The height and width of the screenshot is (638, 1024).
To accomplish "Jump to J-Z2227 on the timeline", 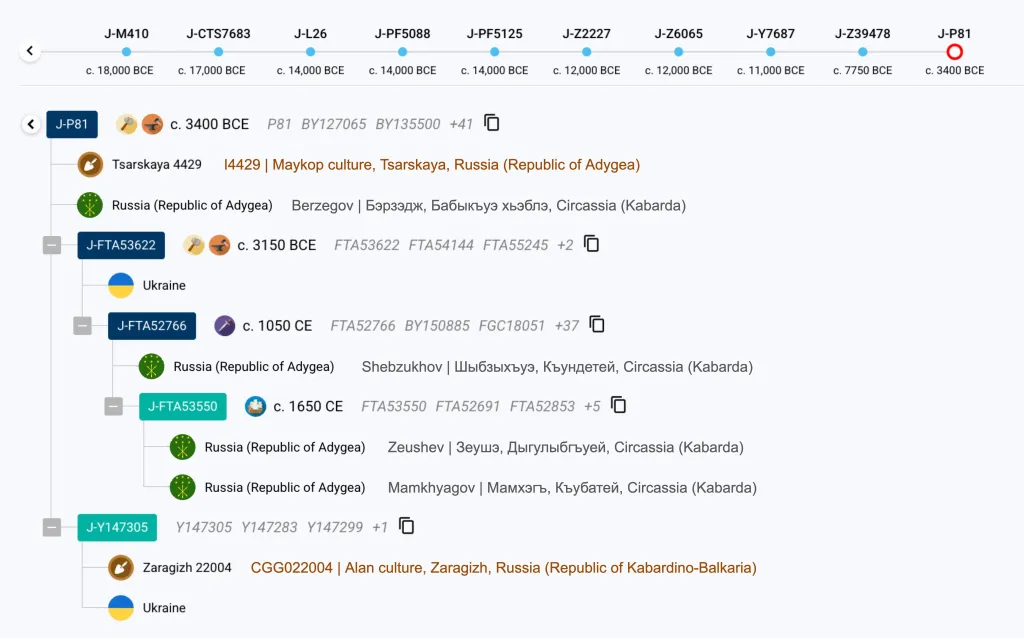I will click(586, 51).
